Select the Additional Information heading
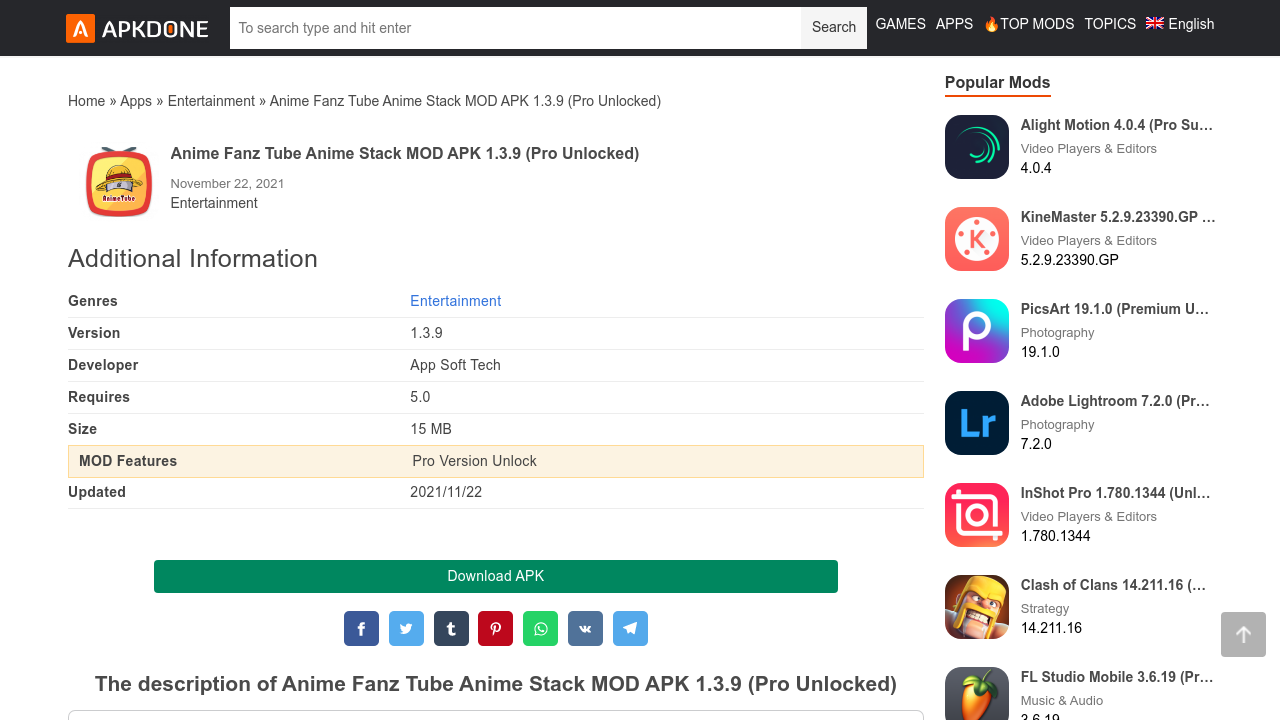 pyautogui.click(x=193, y=258)
